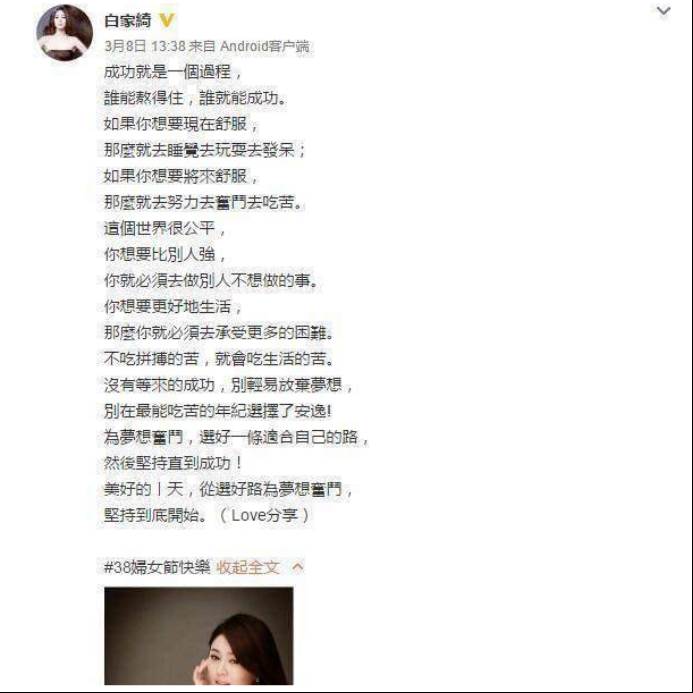Screen dimensions: 693x693
Task: Click the 收起全文 link
Action: tap(248, 567)
